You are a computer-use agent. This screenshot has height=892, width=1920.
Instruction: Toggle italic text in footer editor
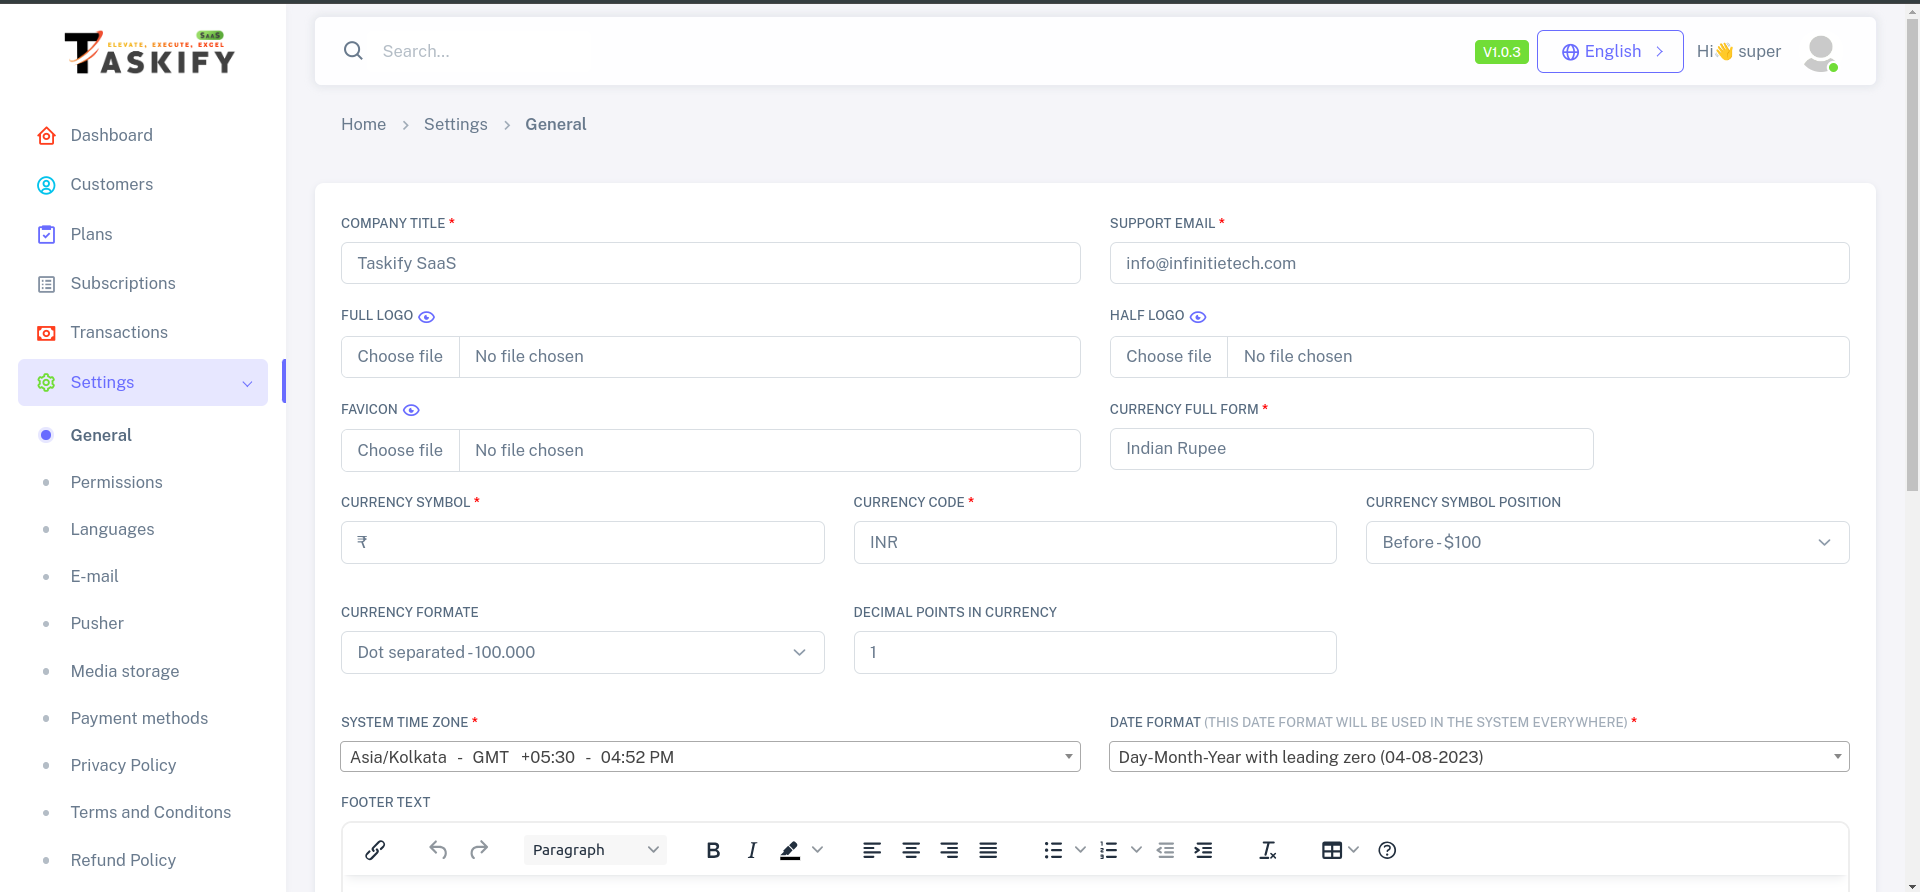click(x=752, y=850)
